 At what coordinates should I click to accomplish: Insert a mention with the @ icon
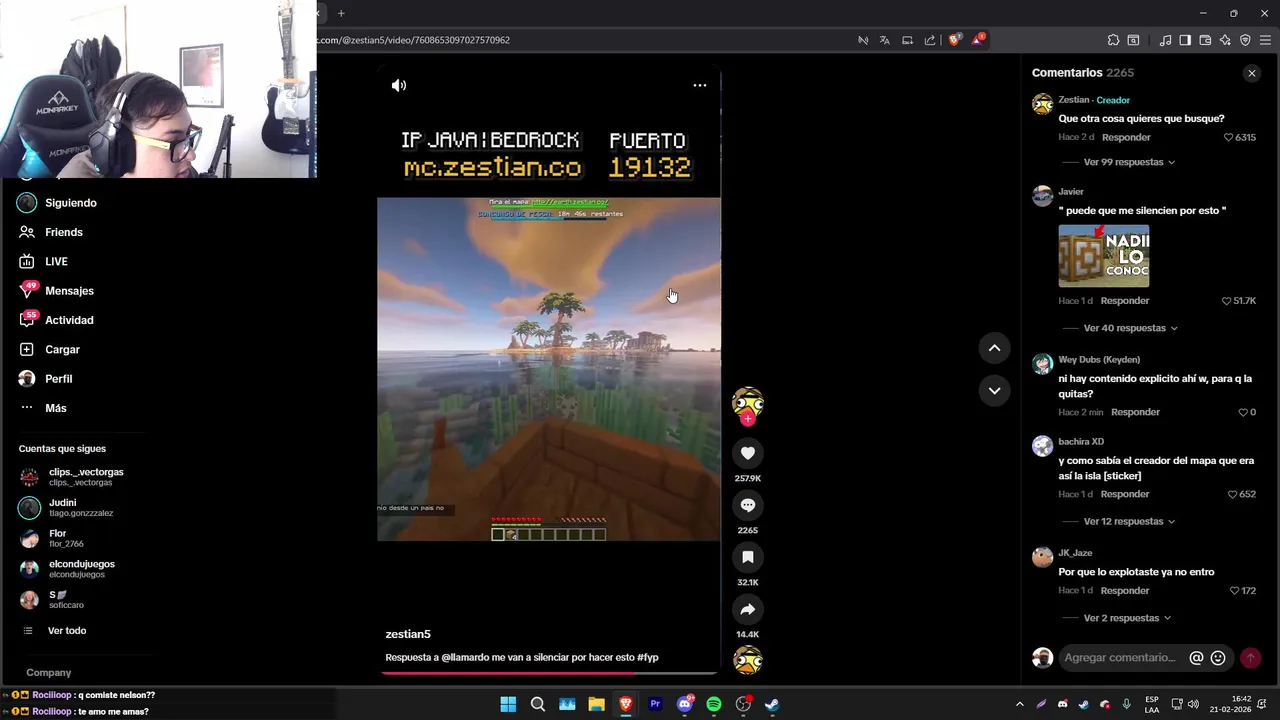1196,658
